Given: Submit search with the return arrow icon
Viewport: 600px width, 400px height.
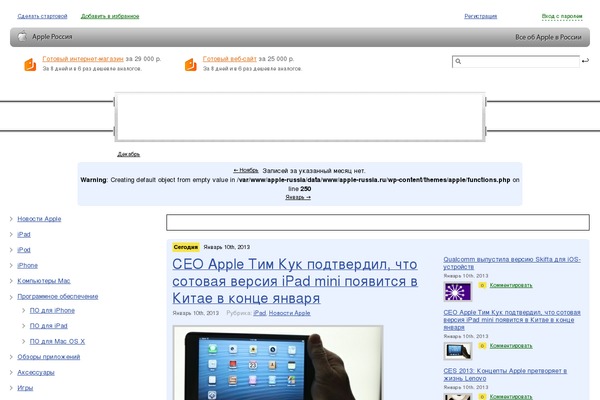Looking at the screenshot, I should point(585,60).
